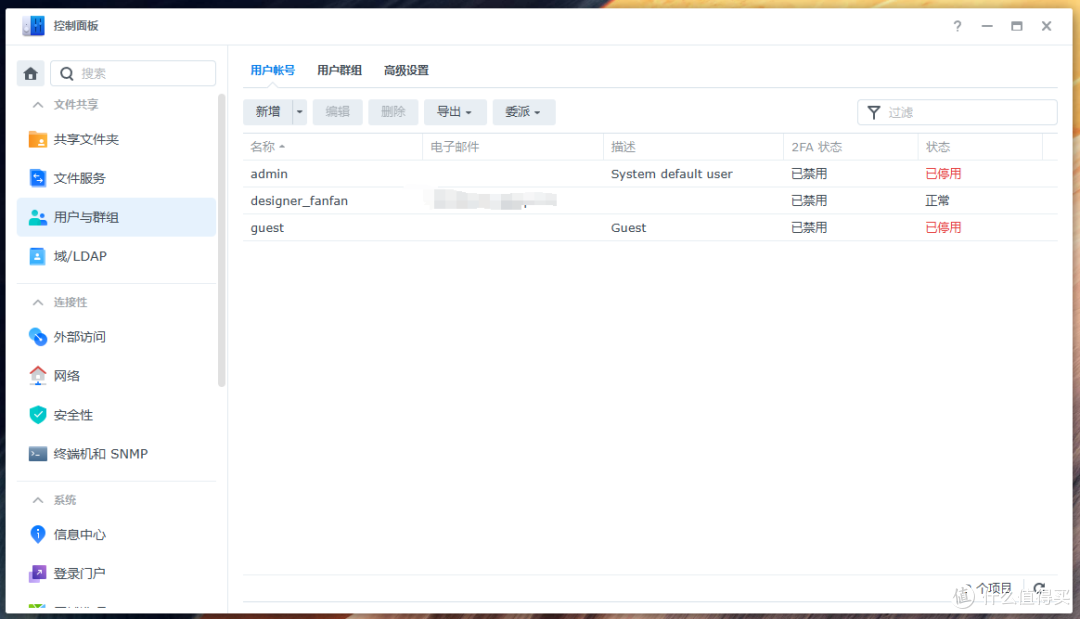Sort by the 名称 column header
Viewport: 1080px width, 619px height.
pos(332,147)
